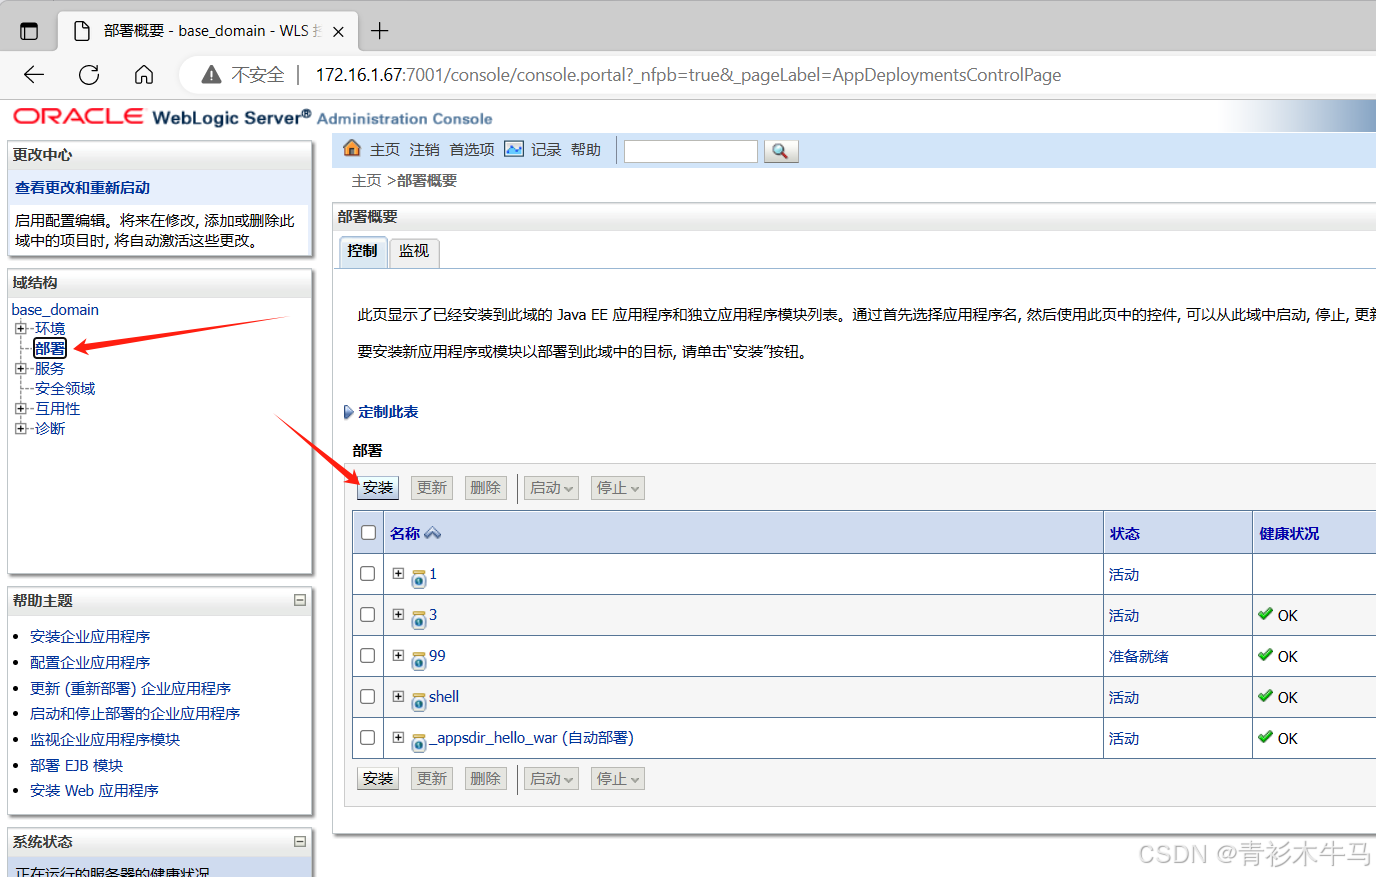Click the search magnifier button
1376x877 pixels.
[x=781, y=151]
